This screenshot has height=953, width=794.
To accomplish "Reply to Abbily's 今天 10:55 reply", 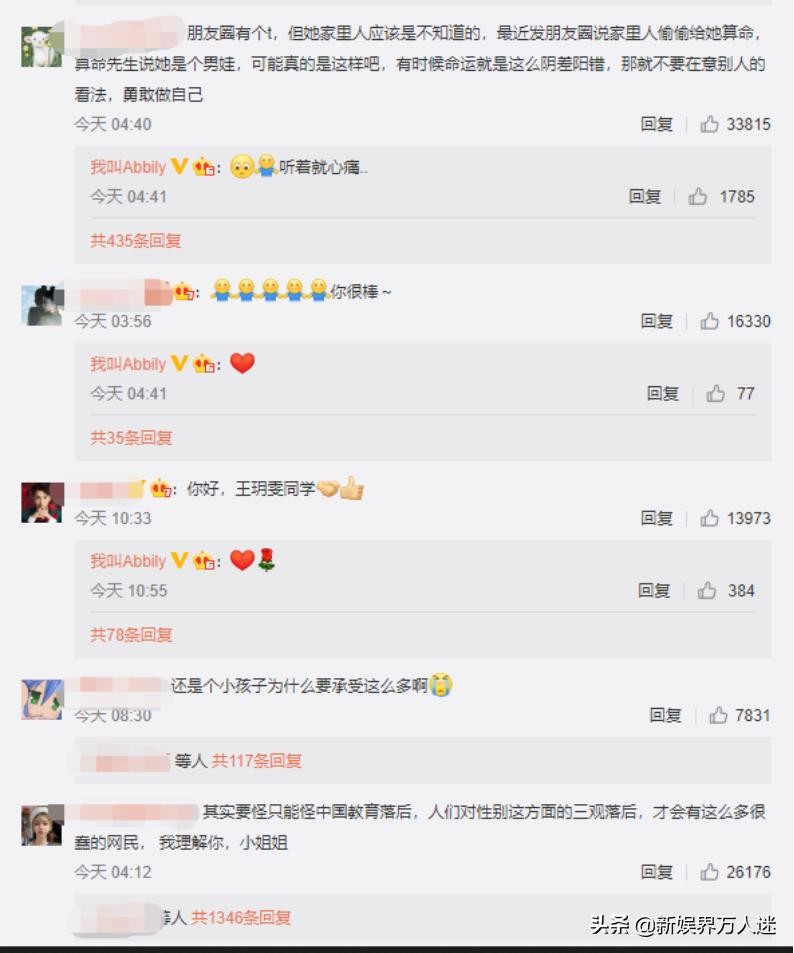I will coord(654,590).
